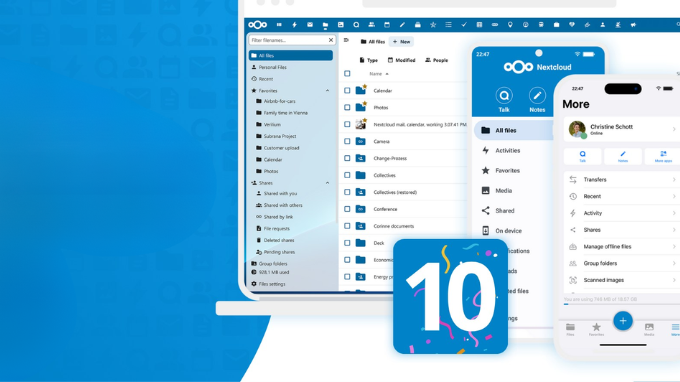This screenshot has width=680, height=382.
Task: Check the Photos folder checkbox
Action: pos(347,108)
